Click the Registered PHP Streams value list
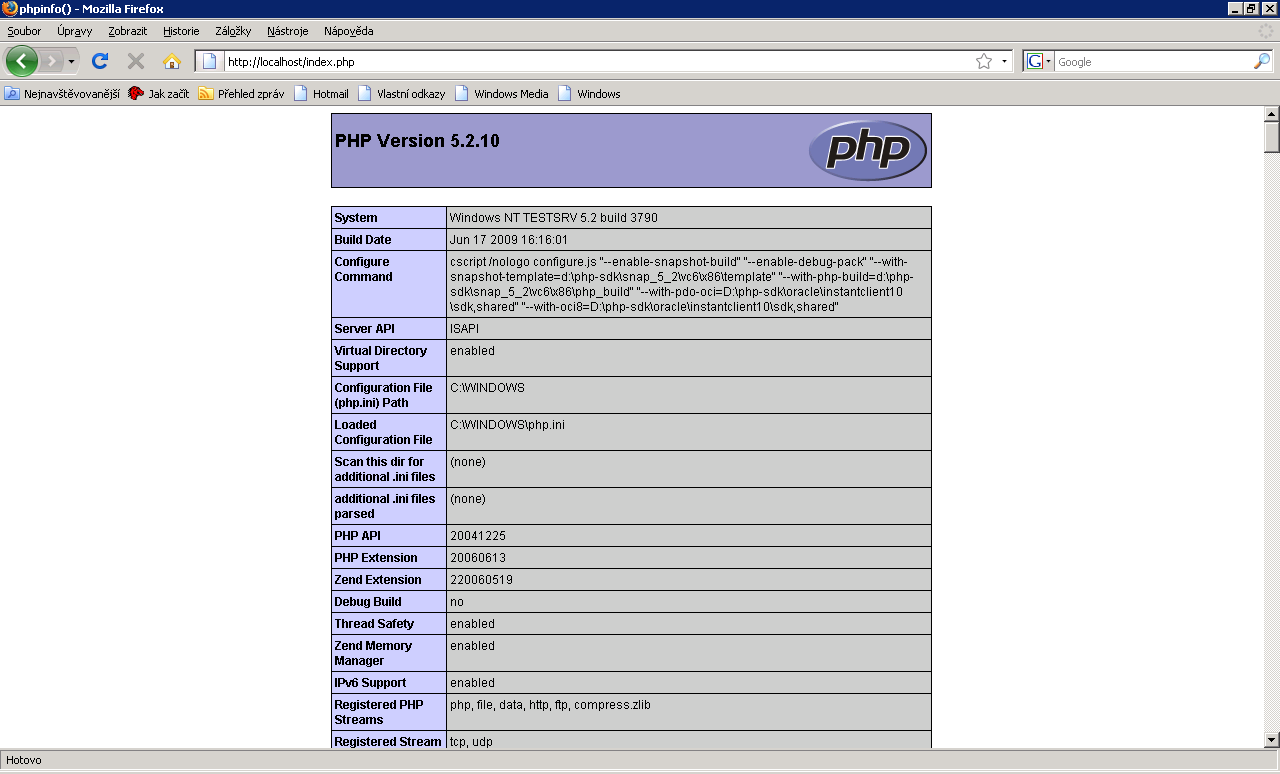1280x774 pixels. click(550, 705)
